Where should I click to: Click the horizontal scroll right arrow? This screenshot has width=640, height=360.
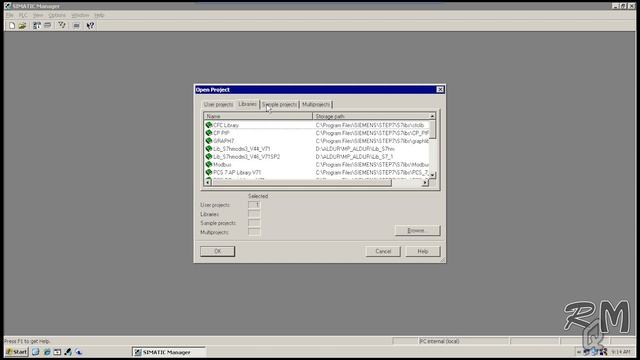click(x=425, y=182)
